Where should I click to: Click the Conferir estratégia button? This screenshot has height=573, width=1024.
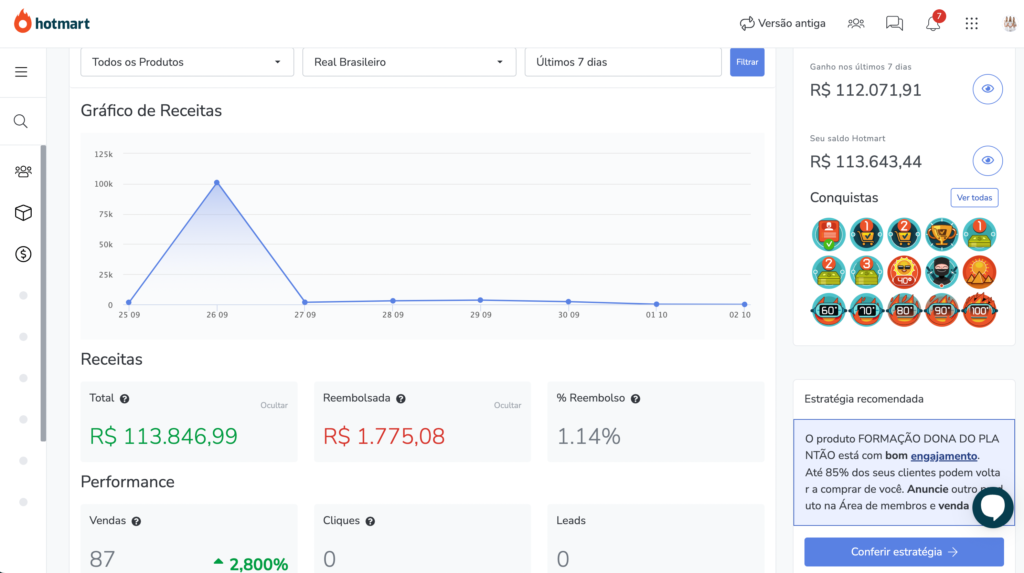pyautogui.click(x=904, y=552)
